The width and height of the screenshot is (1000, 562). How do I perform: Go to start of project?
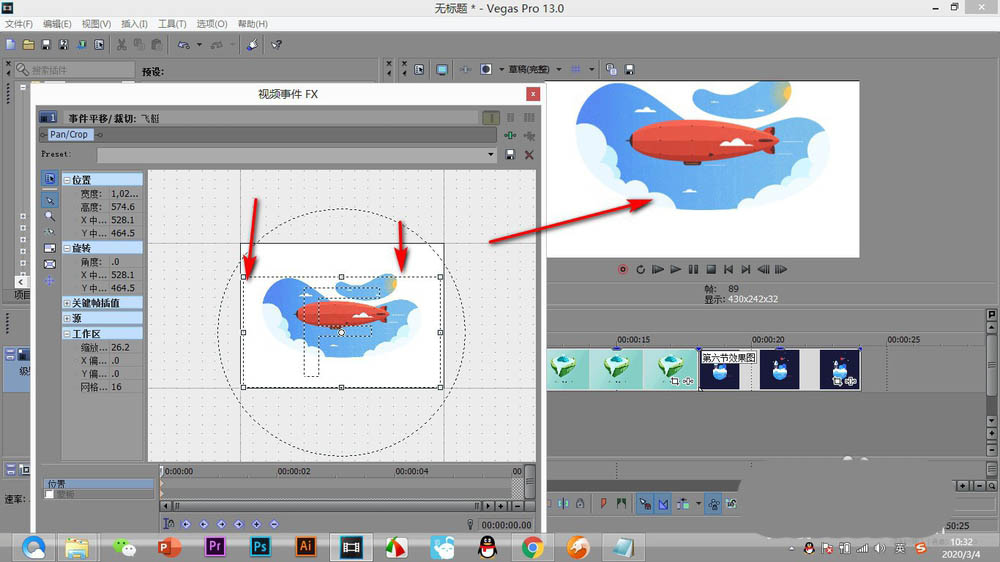(728, 269)
